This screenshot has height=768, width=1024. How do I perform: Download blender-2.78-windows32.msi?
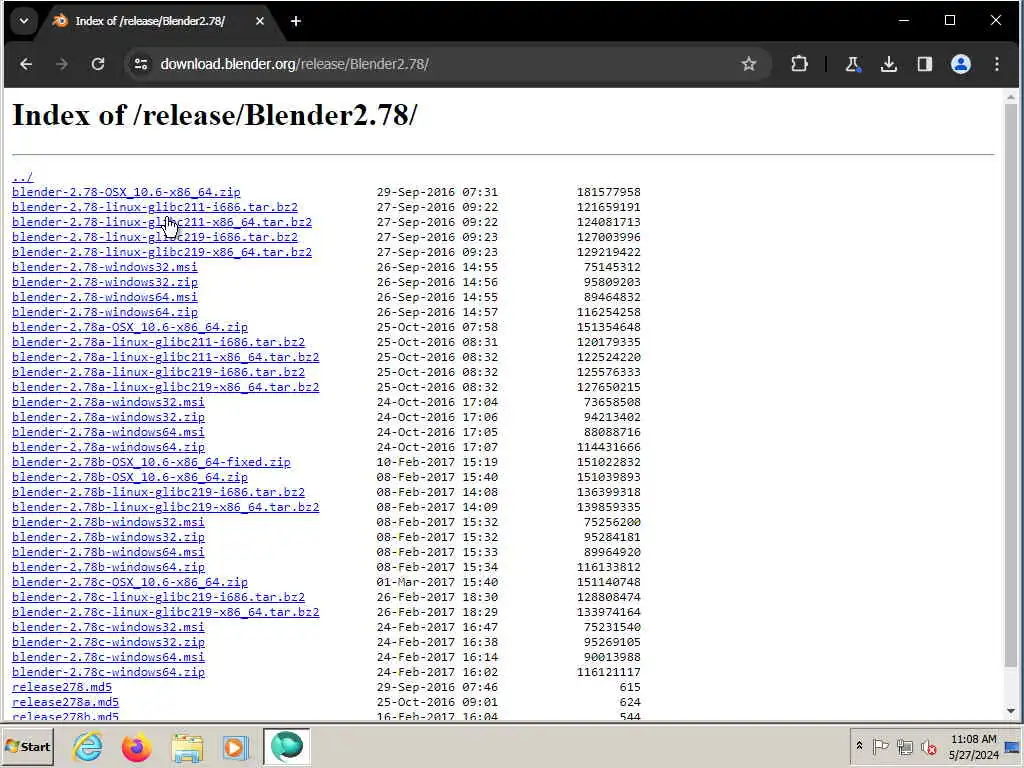(104, 267)
